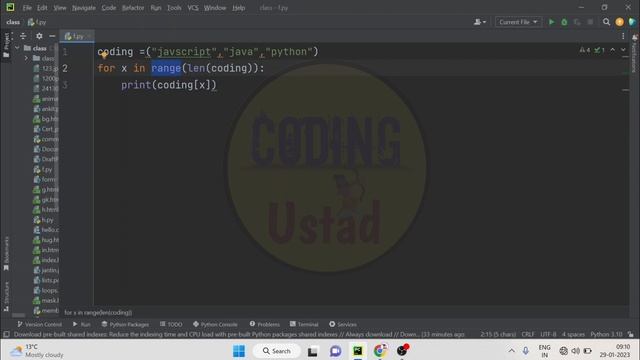The image size is (640, 360).
Task: Open editor tabs options three-dot icon
Action: (623, 36)
